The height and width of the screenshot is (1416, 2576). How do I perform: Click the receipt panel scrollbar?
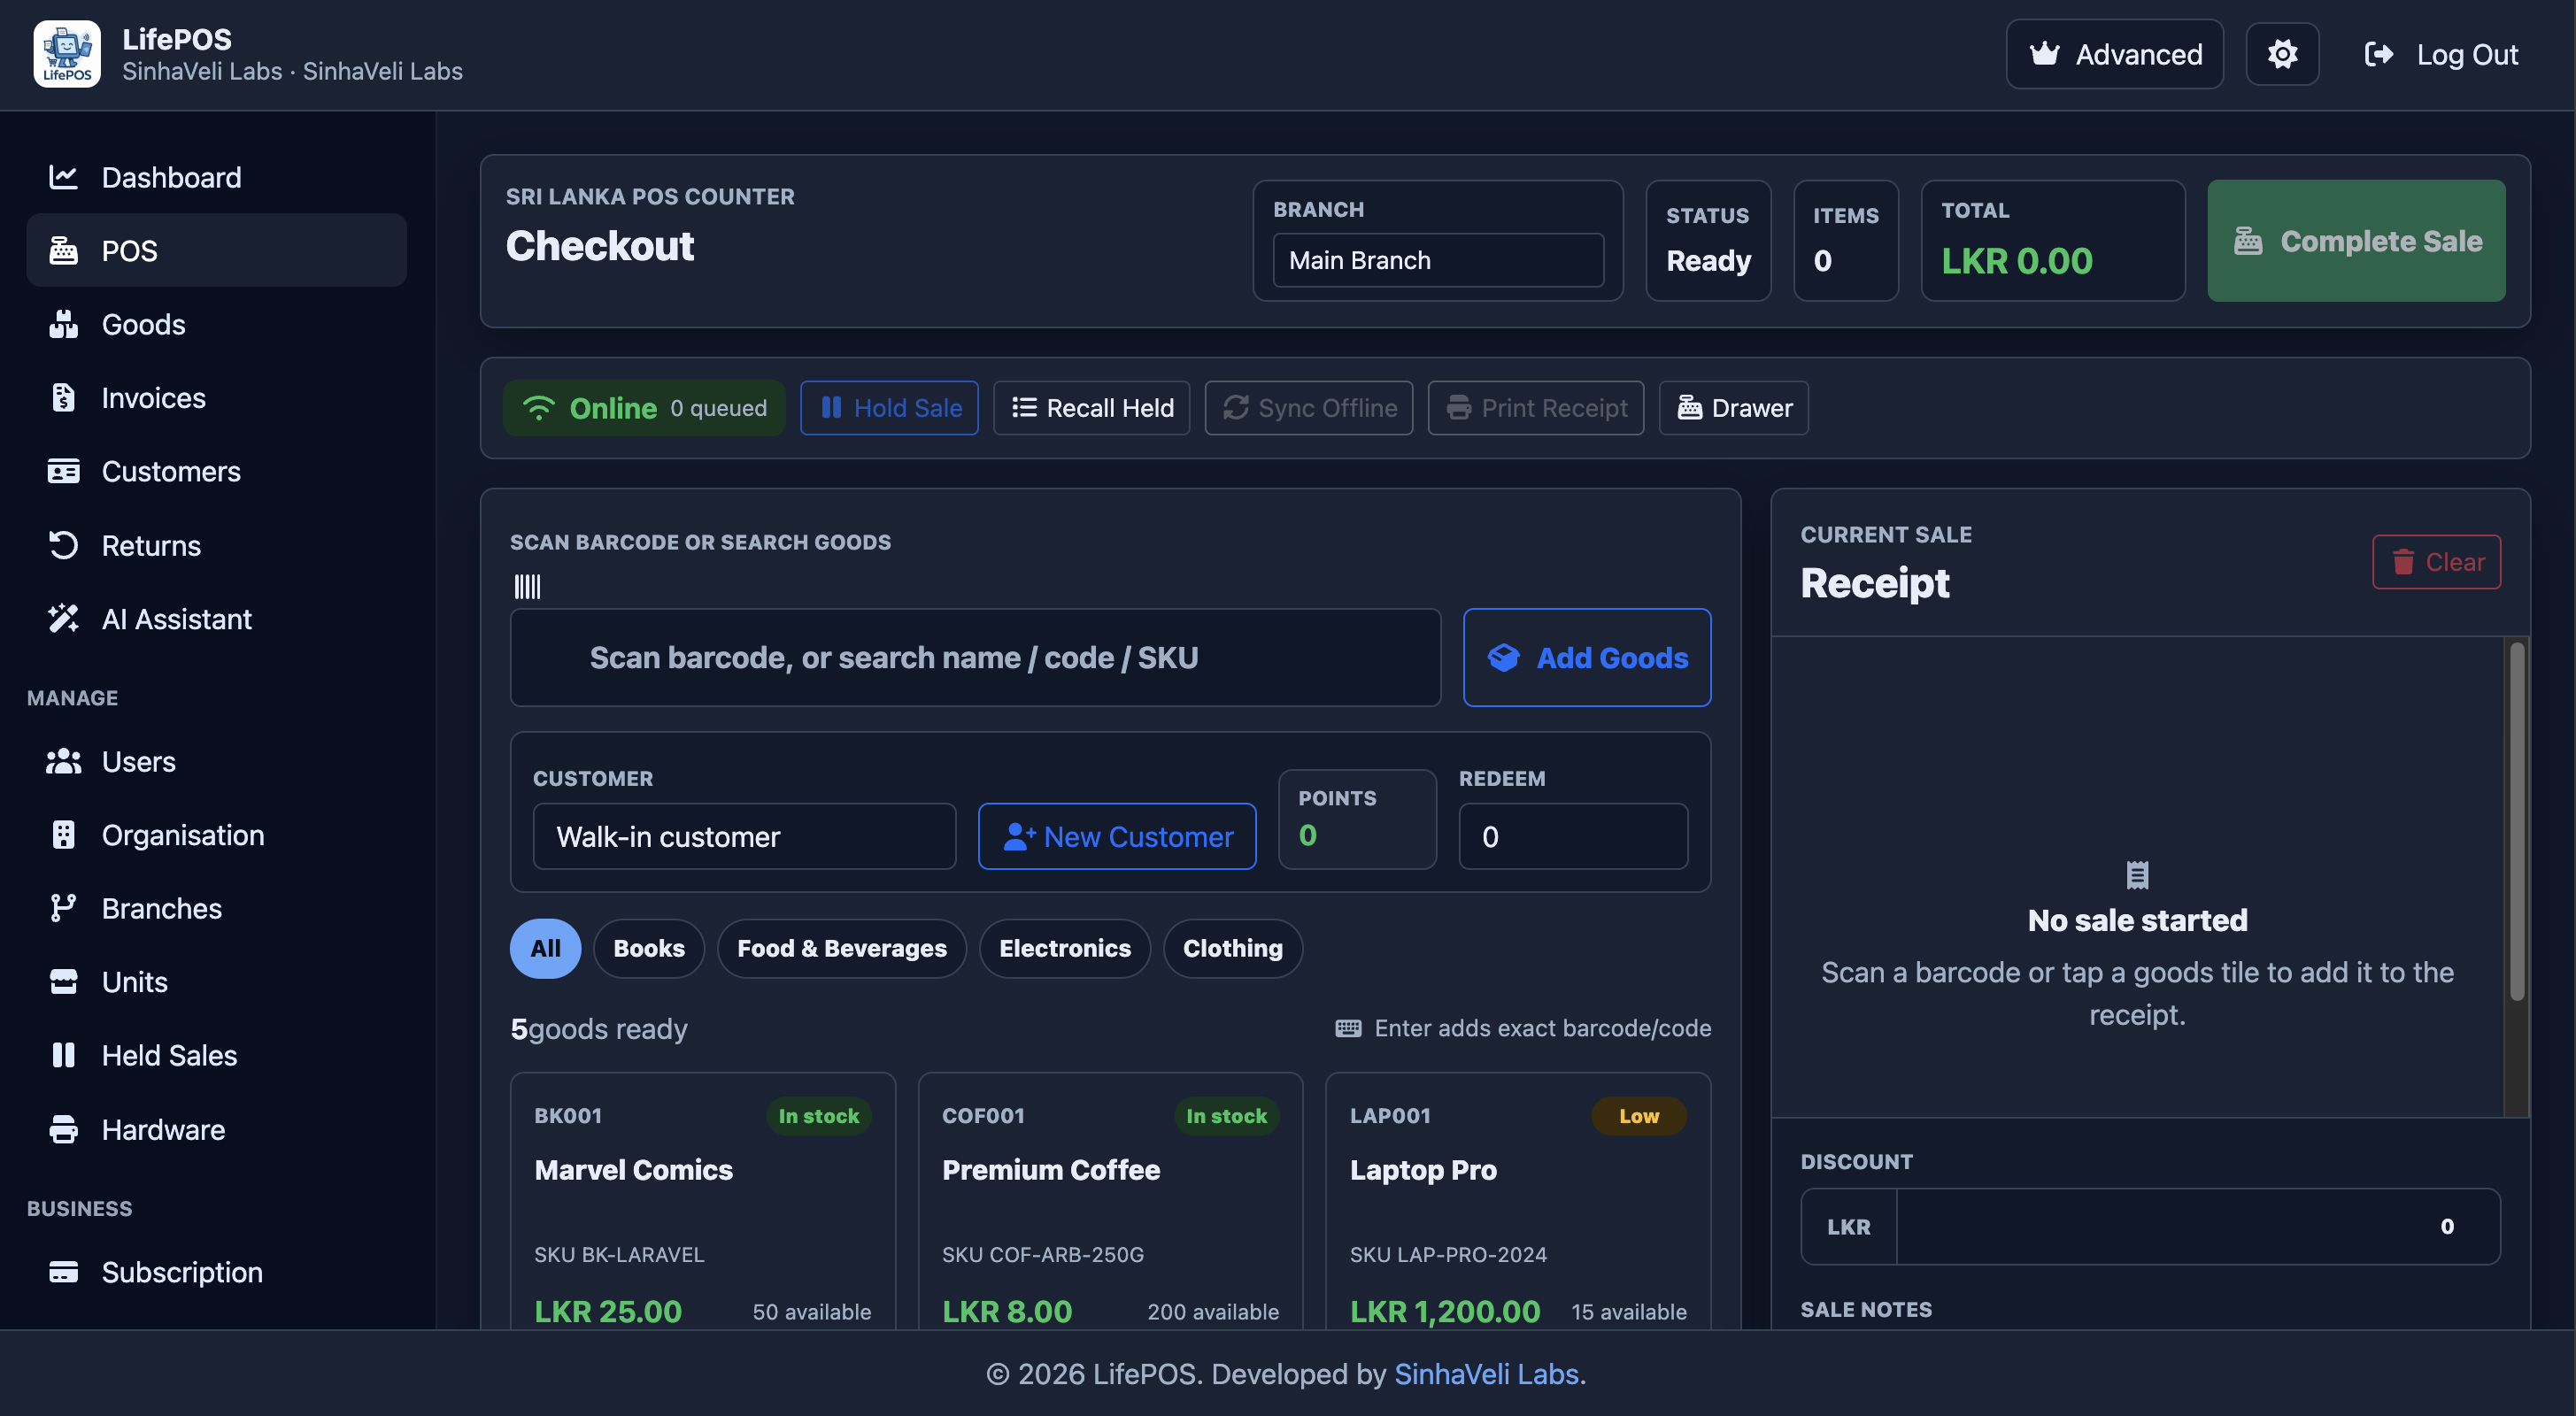click(2516, 820)
